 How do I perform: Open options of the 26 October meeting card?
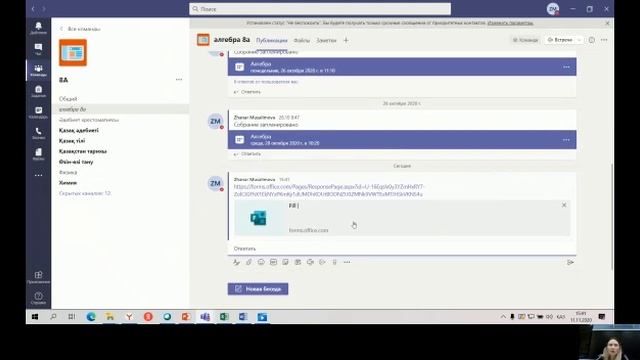pos(566,67)
